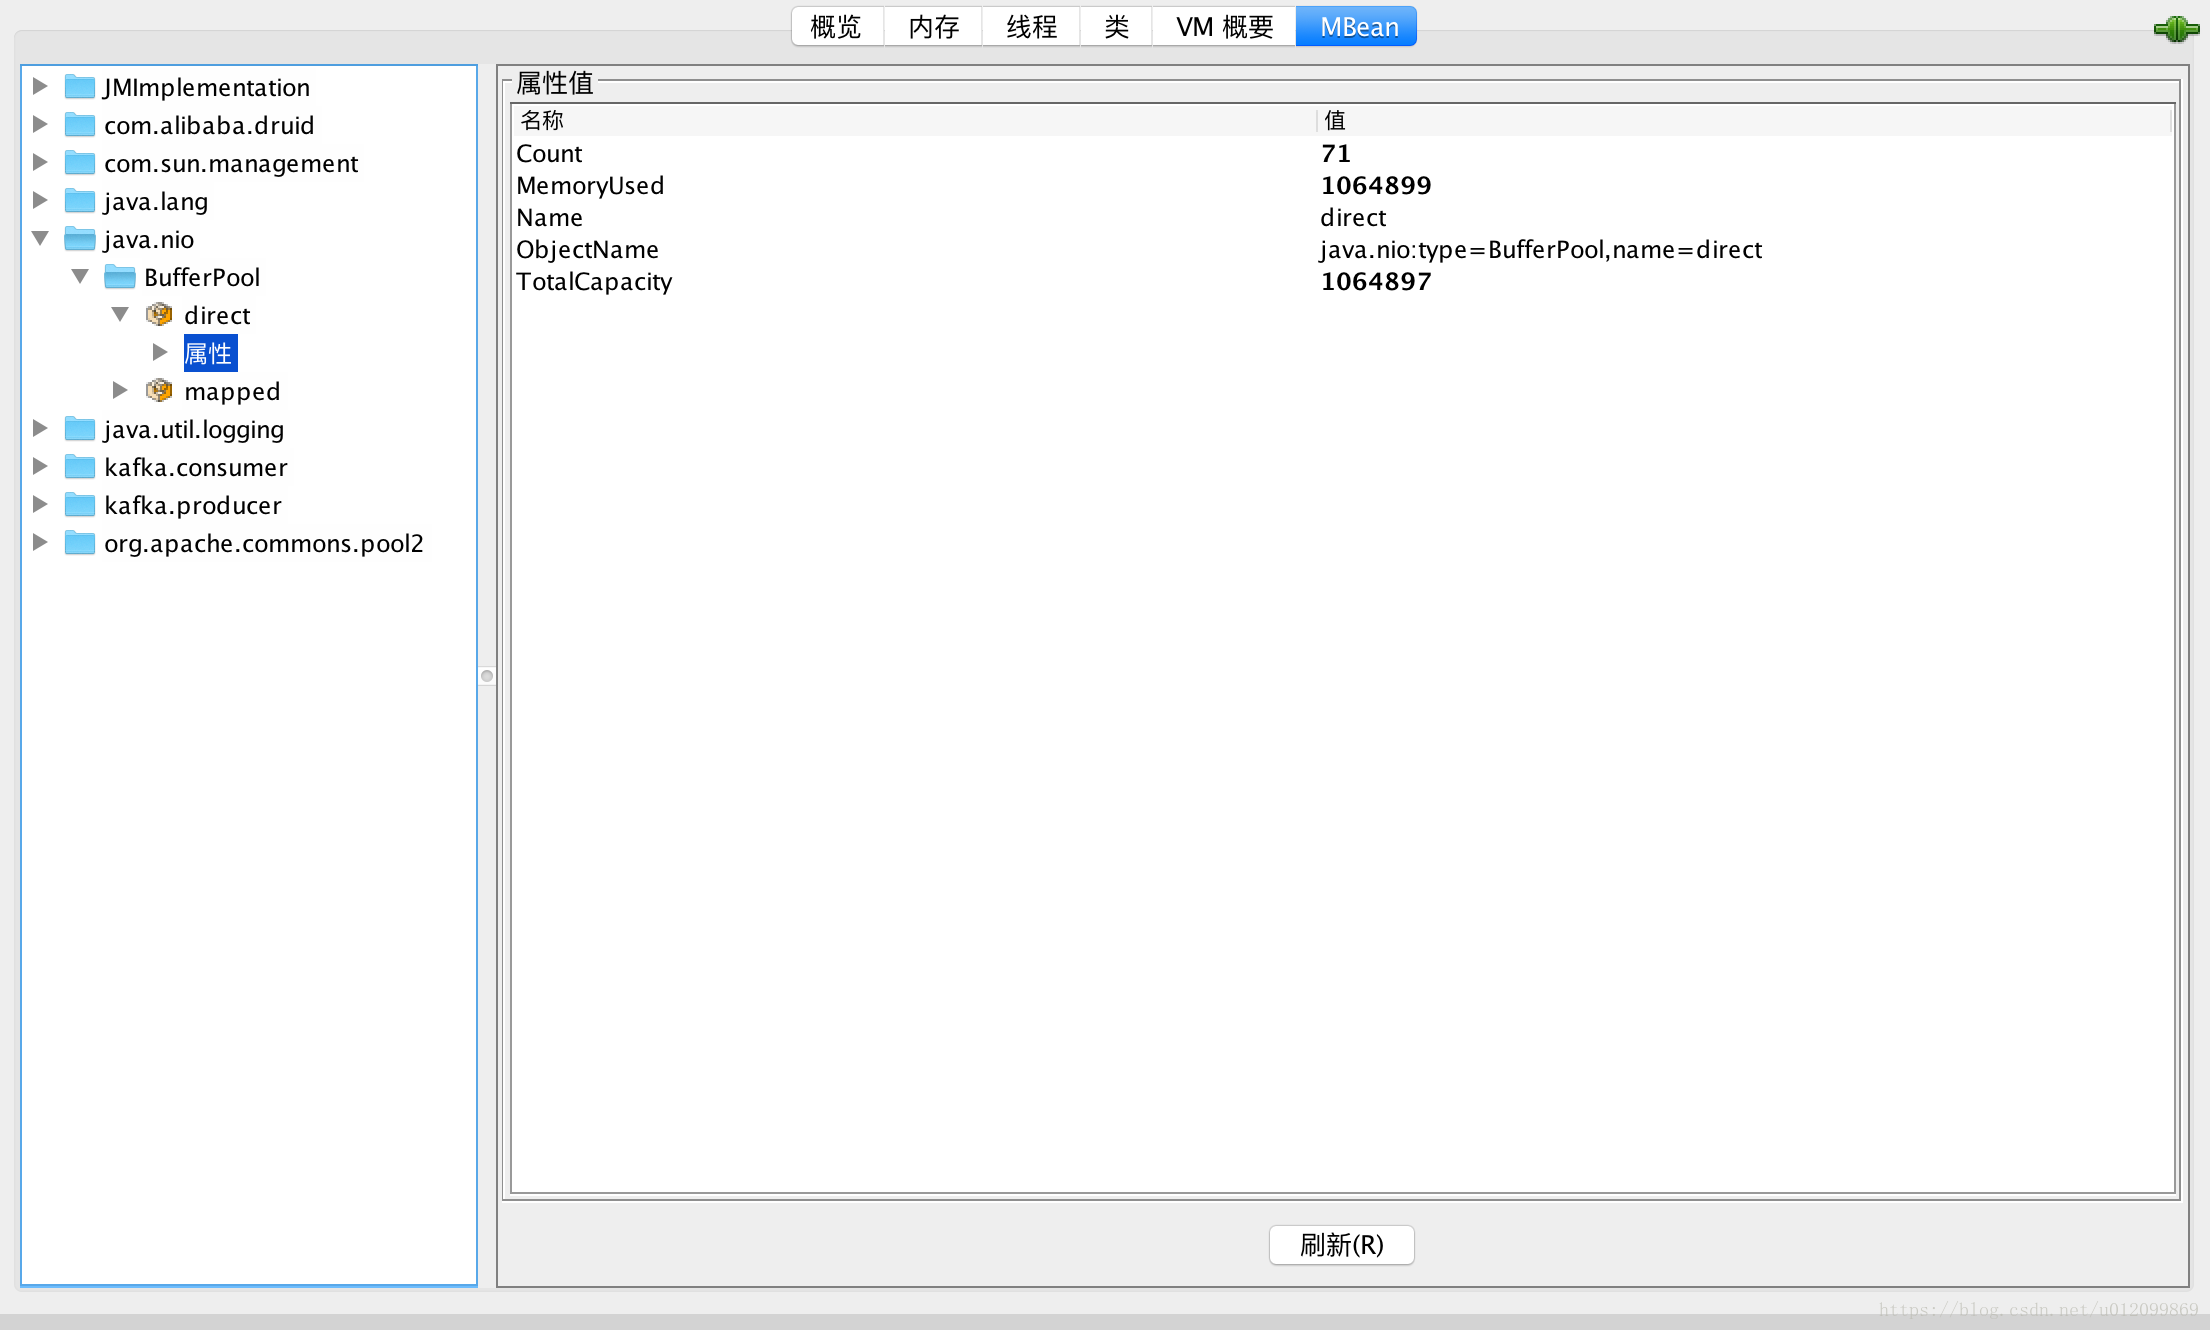Click the JMImplementation folder icon
Screen dimensions: 2210x1330
coord(80,87)
